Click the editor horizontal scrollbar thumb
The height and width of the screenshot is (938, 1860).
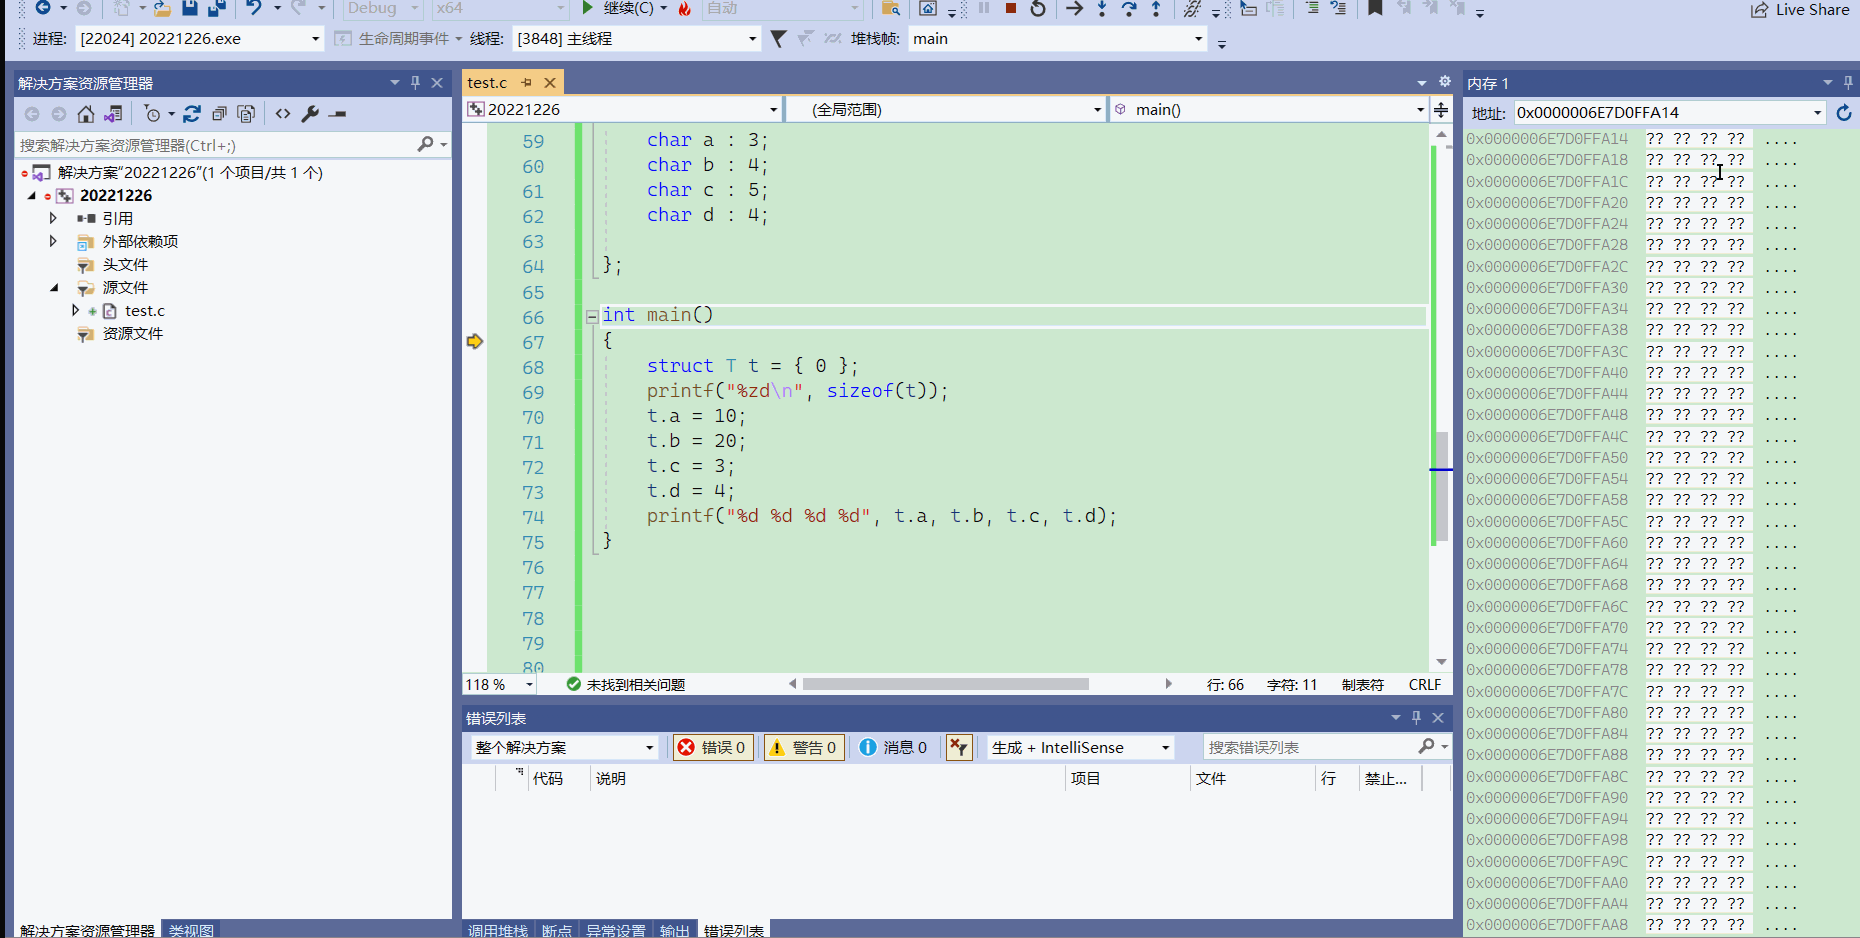tap(946, 684)
